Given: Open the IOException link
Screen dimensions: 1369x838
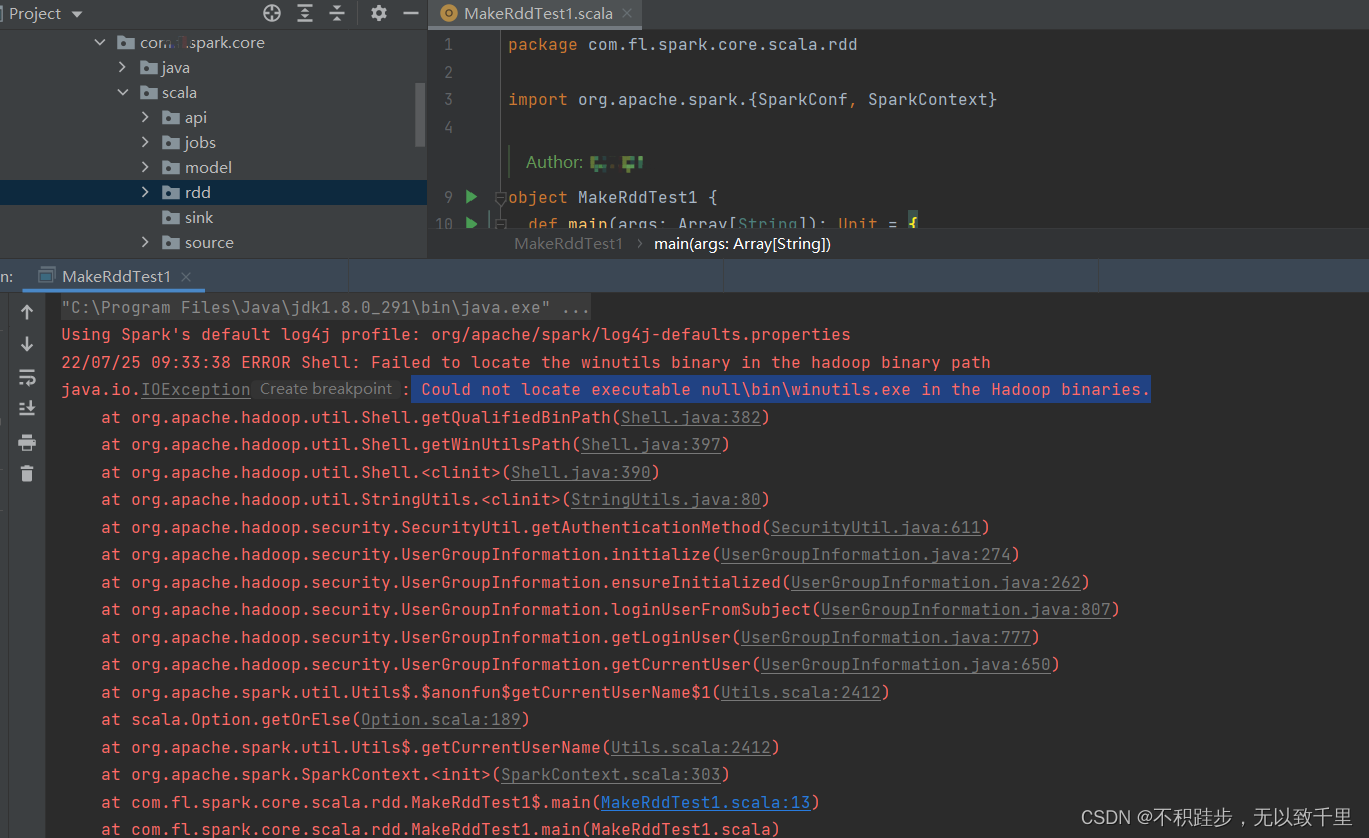Looking at the screenshot, I should click(195, 390).
